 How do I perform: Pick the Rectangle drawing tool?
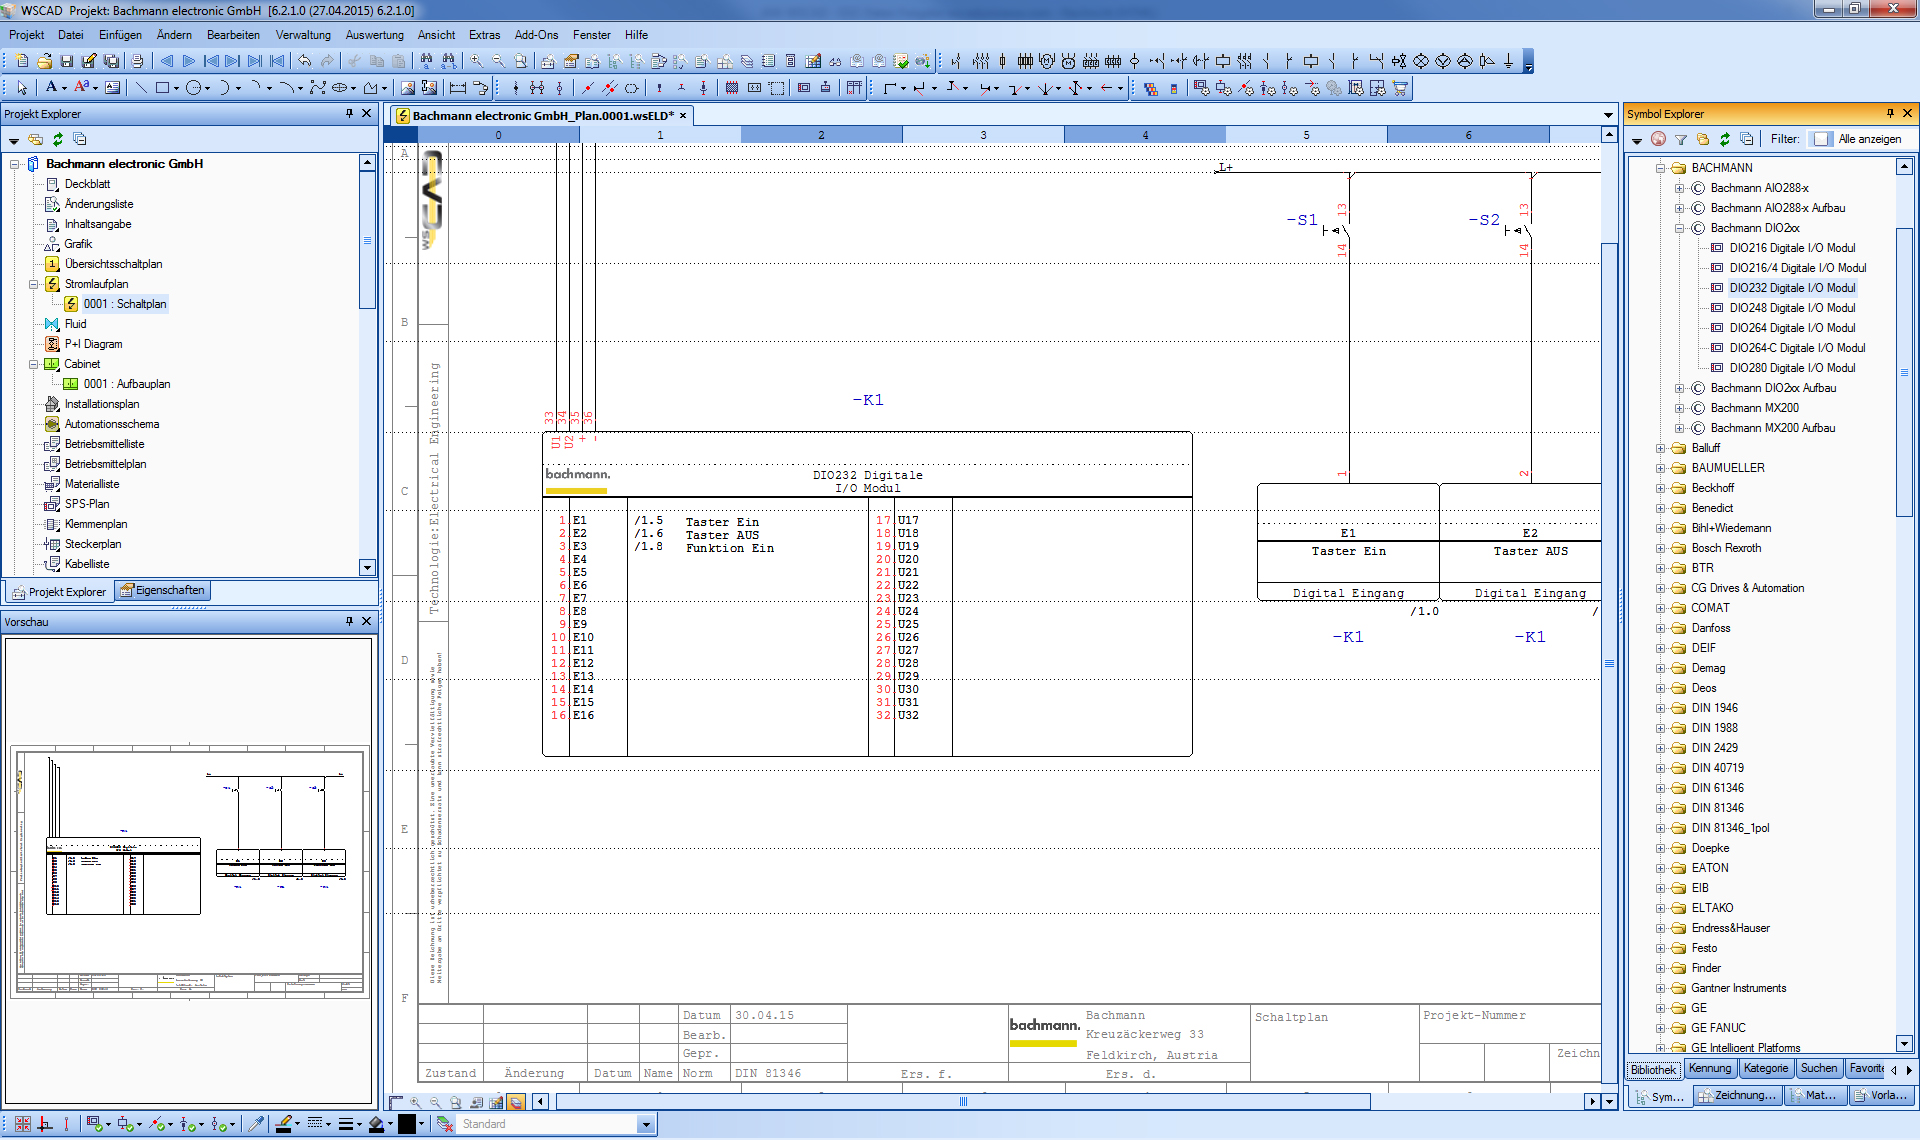(162, 88)
